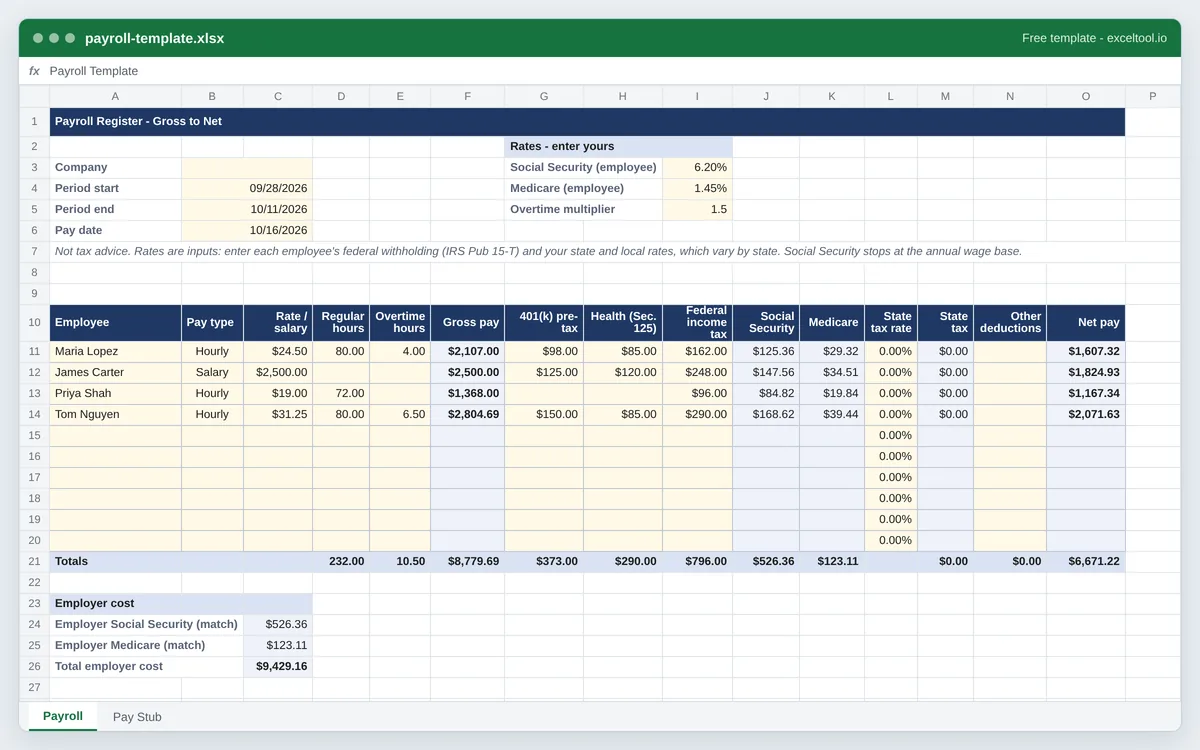Screen dimensions: 1200x750
Task: Select total net pay $6,671.22
Action: point(1086,561)
